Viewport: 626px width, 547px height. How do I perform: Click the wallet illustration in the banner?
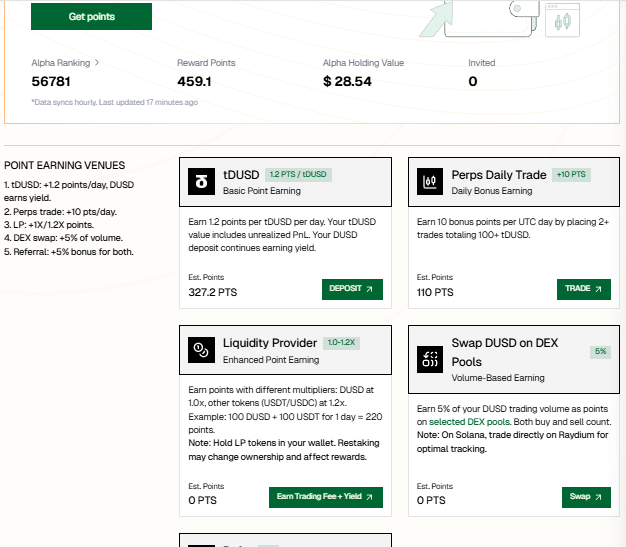pyautogui.click(x=491, y=18)
